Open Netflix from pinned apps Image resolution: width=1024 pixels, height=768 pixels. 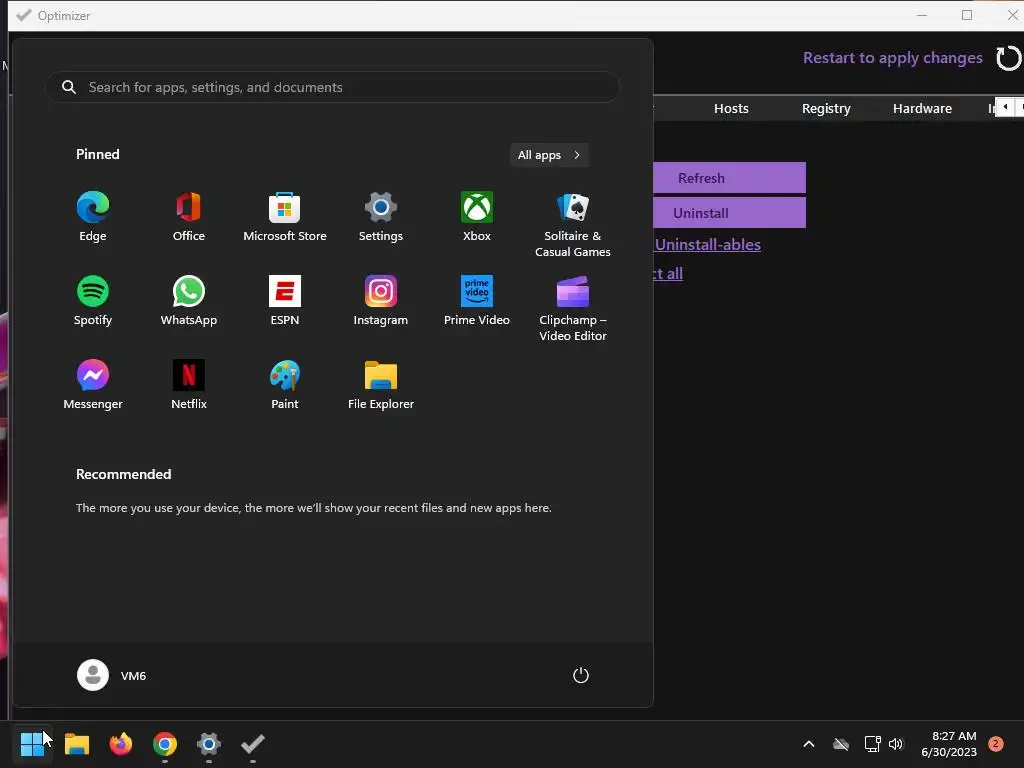tap(189, 385)
